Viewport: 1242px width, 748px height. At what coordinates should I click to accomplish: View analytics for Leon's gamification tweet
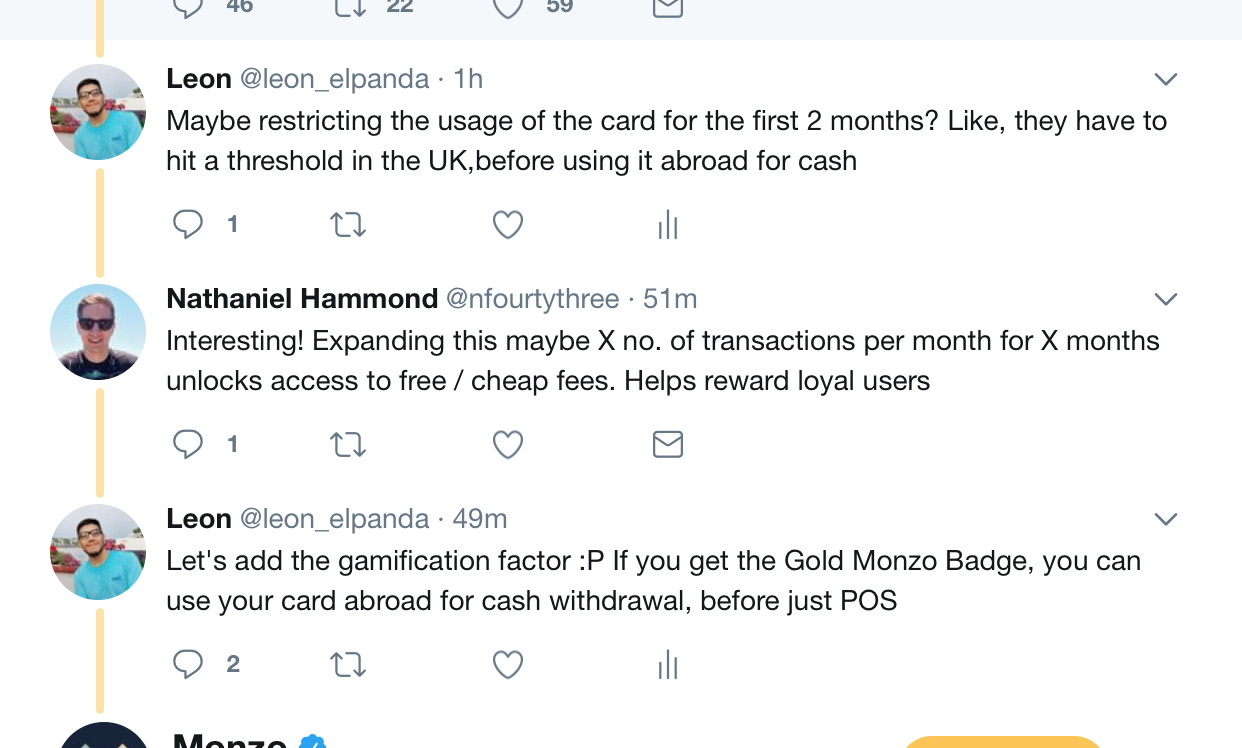[x=667, y=665]
